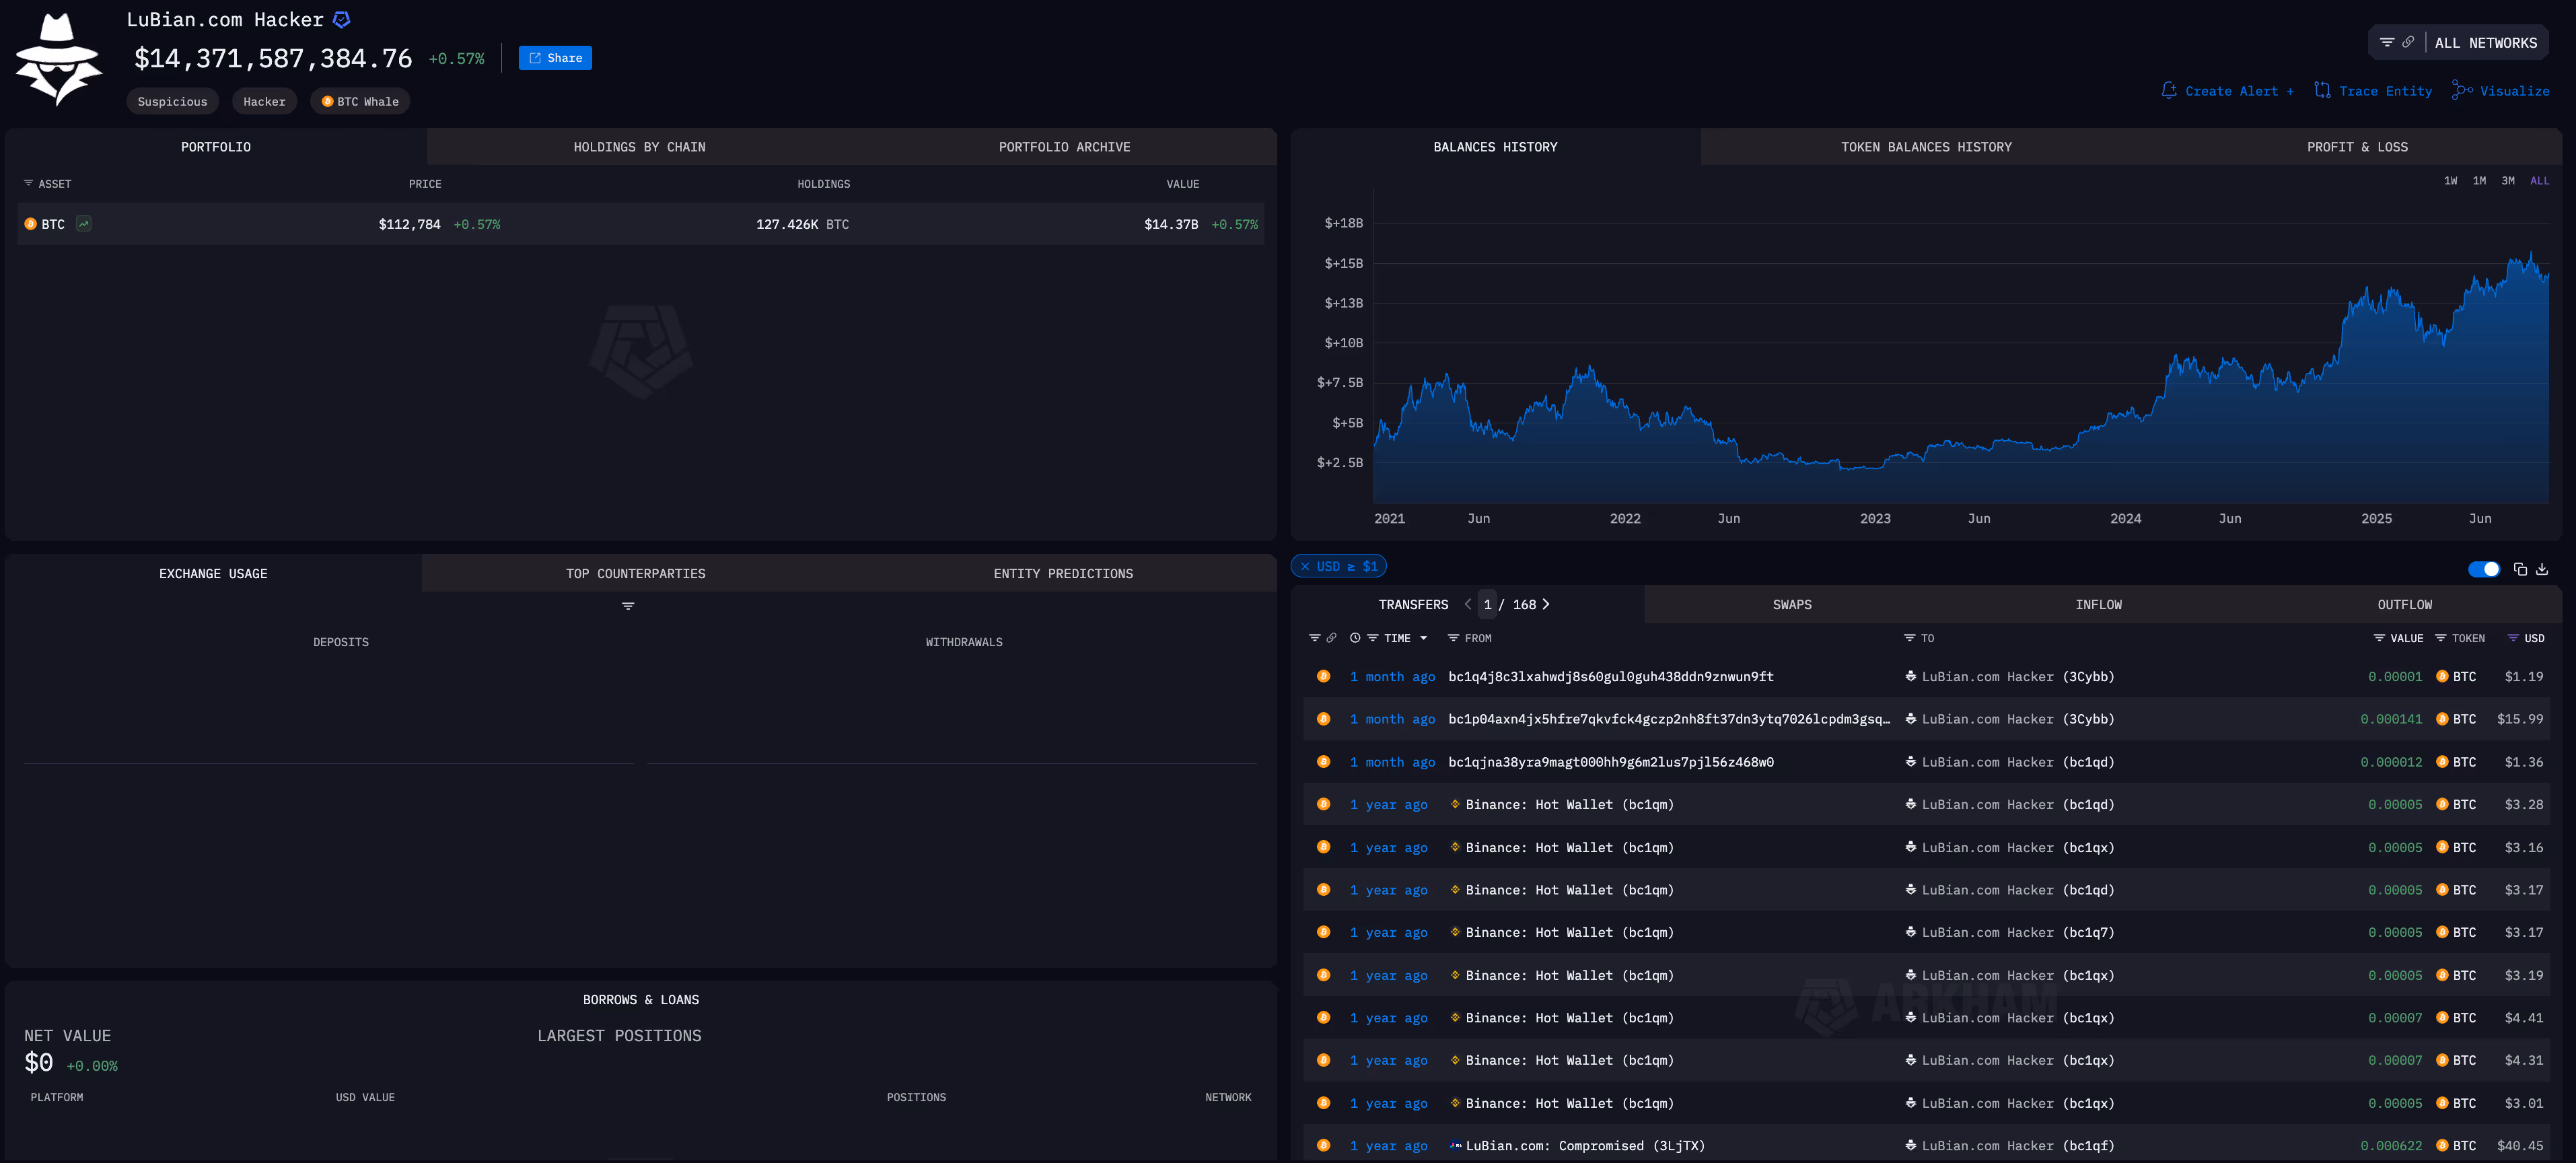This screenshot has height=1163, width=2576.
Task: Click the clock icon in Time column
Action: (1355, 638)
